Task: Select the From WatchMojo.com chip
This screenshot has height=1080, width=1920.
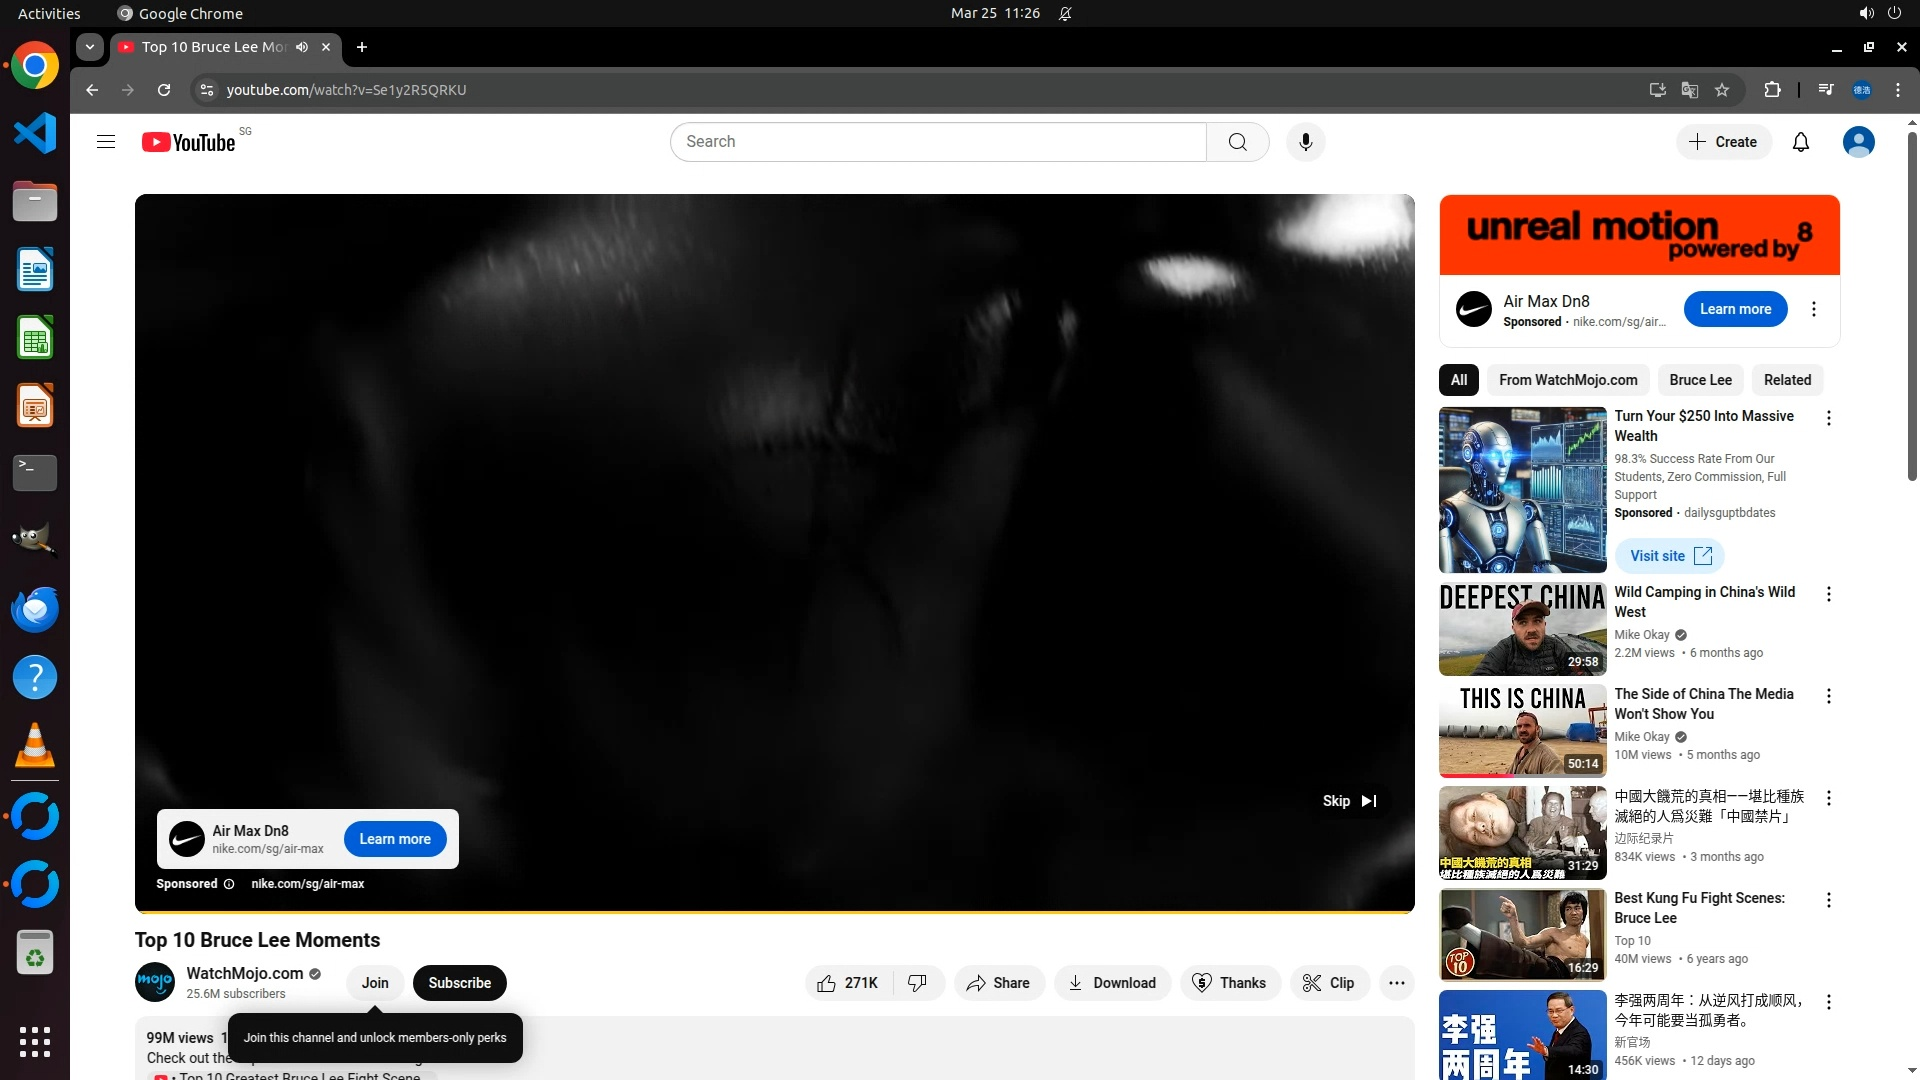Action: point(1567,380)
